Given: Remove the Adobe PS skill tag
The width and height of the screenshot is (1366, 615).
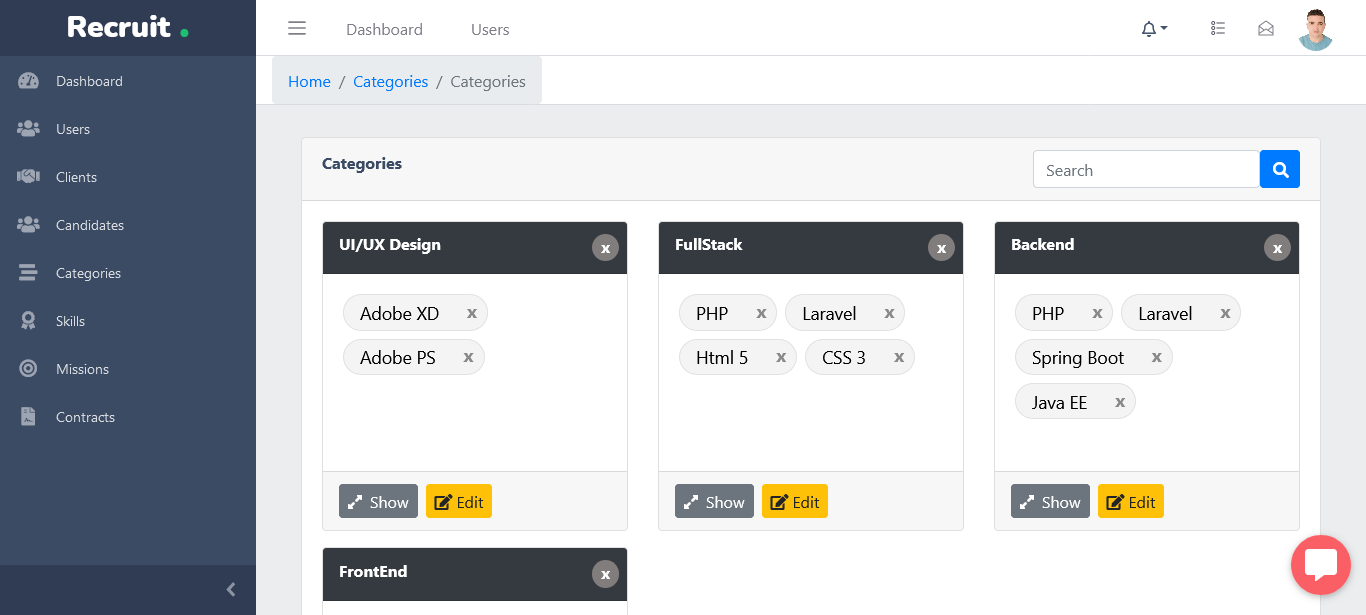Looking at the screenshot, I should tap(468, 357).
